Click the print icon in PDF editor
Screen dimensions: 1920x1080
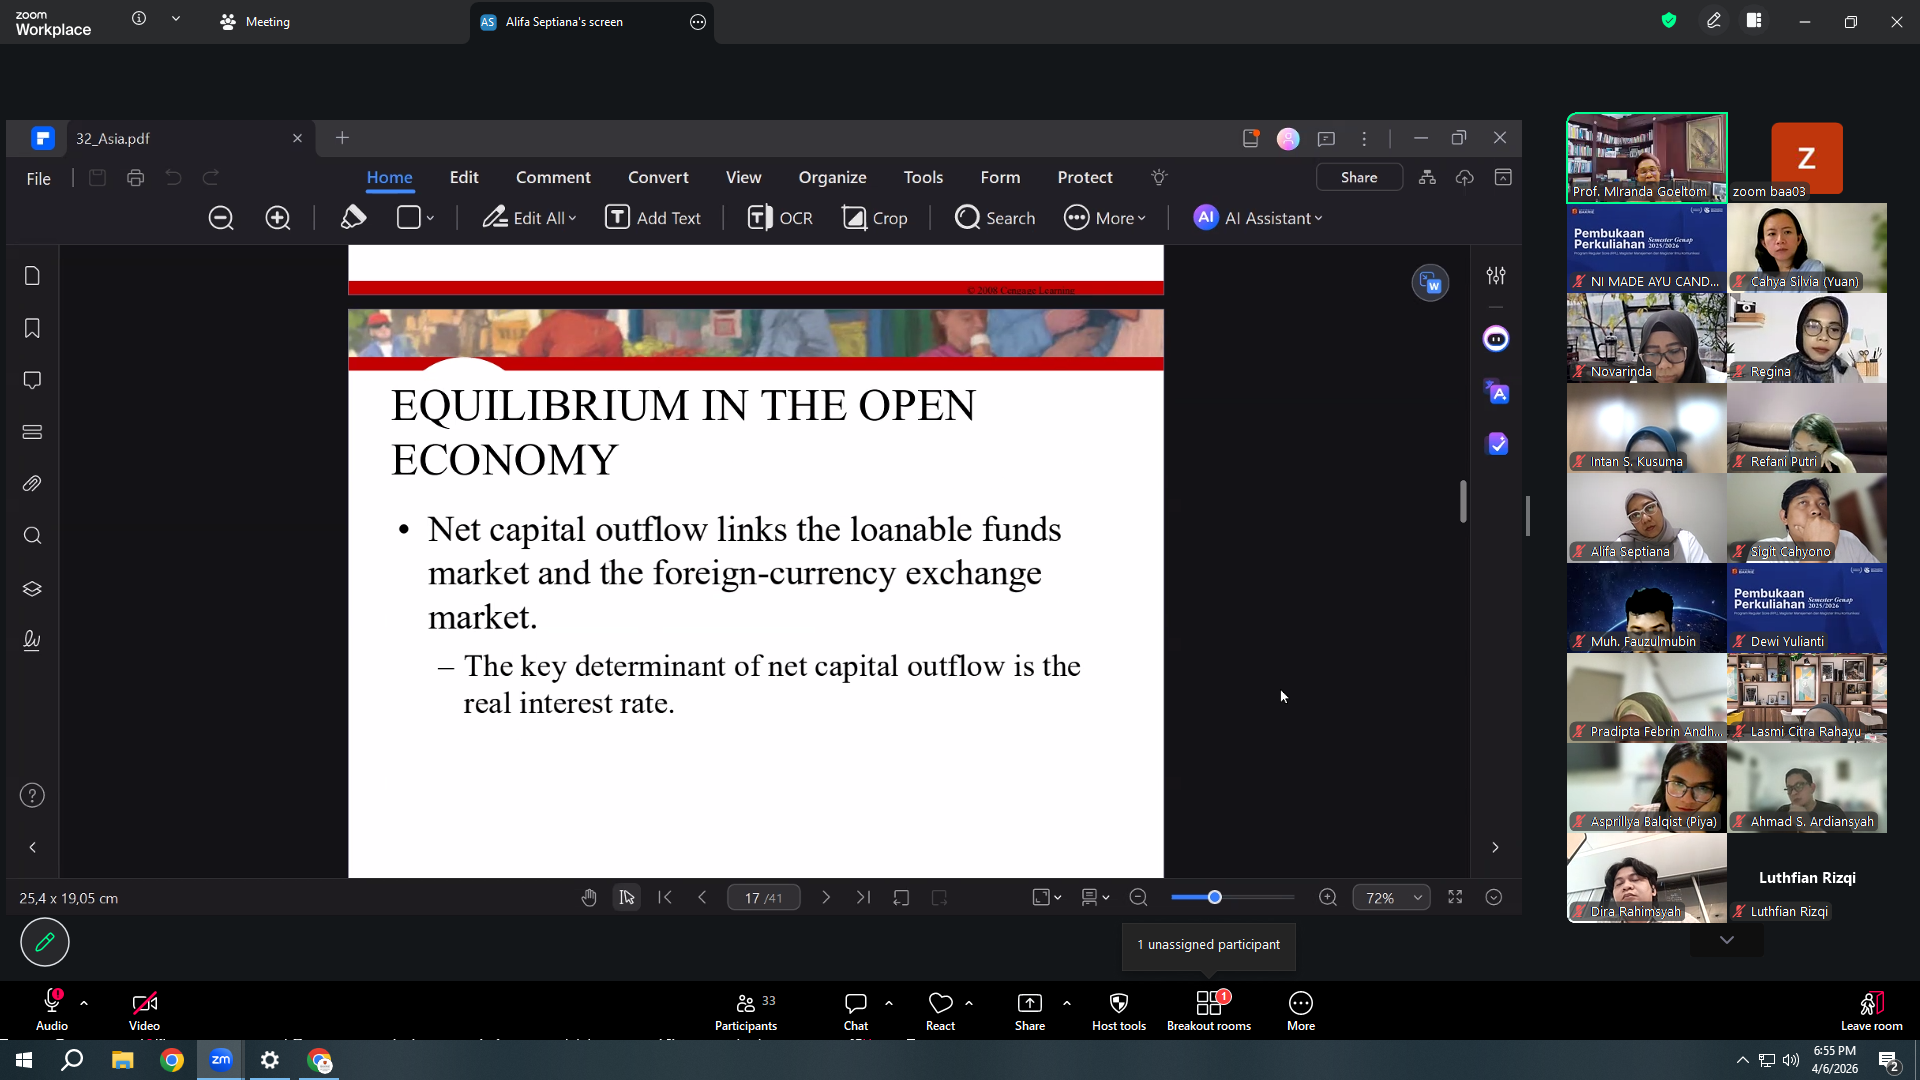click(136, 178)
